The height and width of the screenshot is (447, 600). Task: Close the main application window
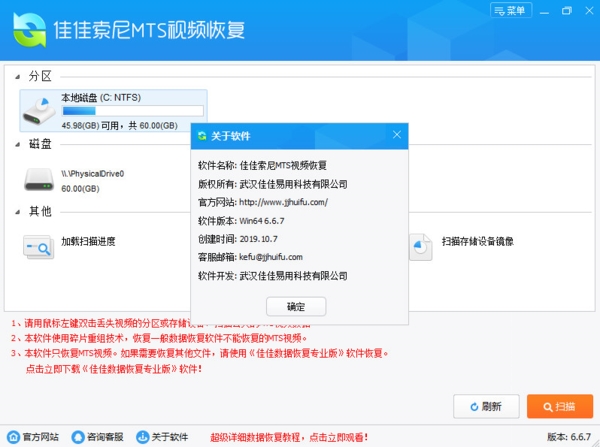tap(589, 11)
